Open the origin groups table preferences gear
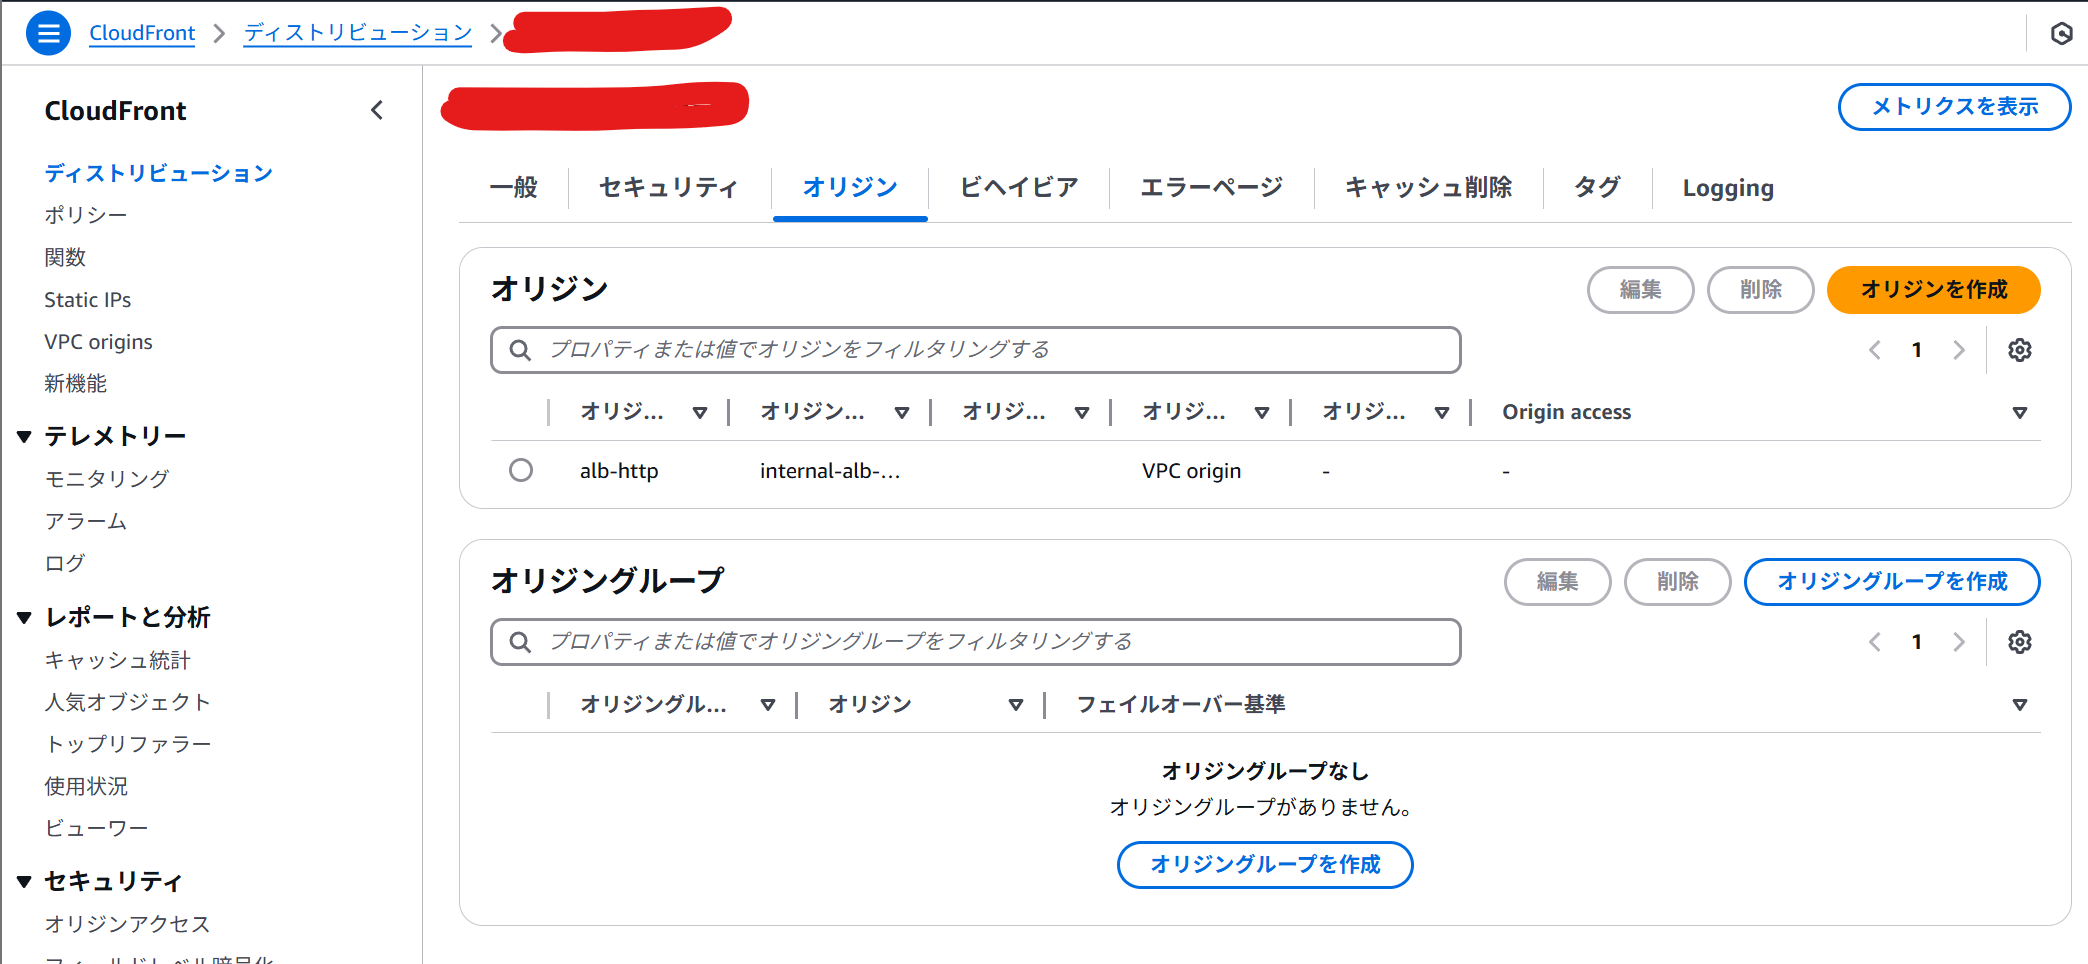 (x=2020, y=642)
